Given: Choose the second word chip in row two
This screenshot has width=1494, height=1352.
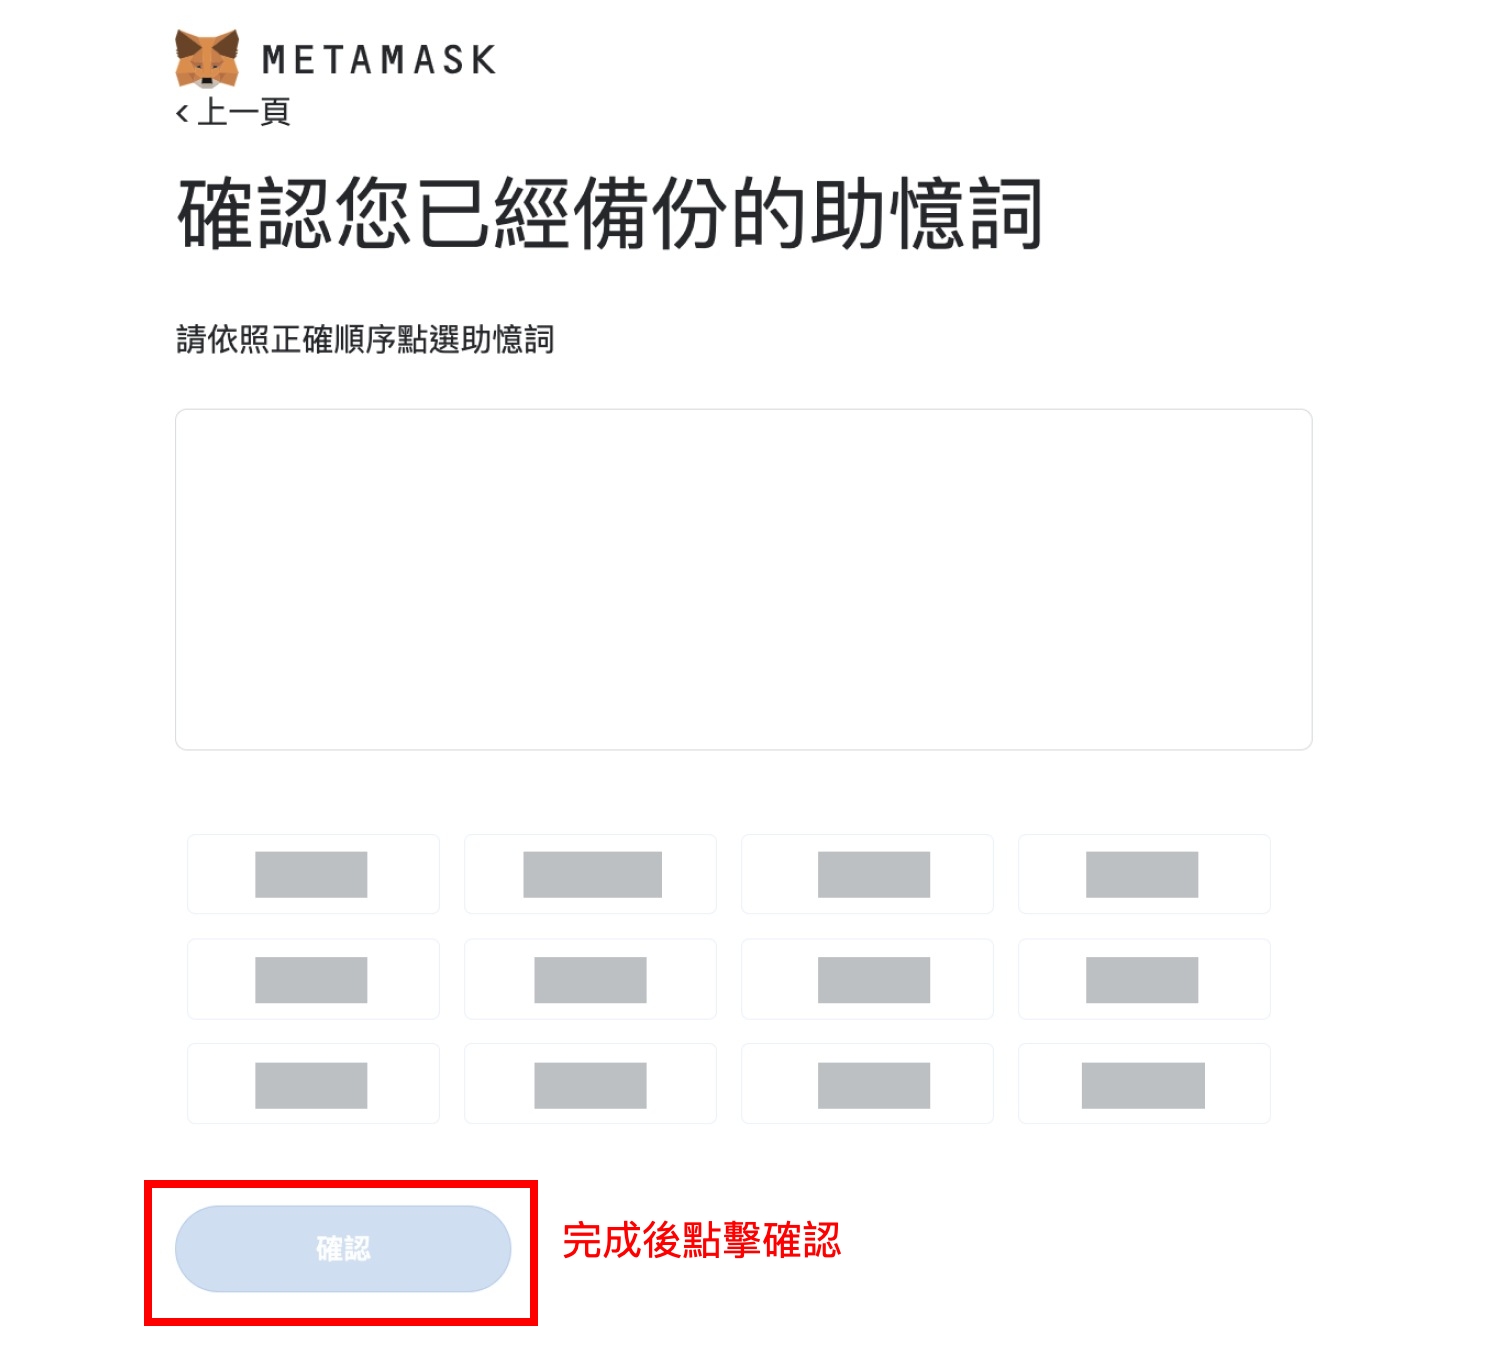Looking at the screenshot, I should (590, 979).
